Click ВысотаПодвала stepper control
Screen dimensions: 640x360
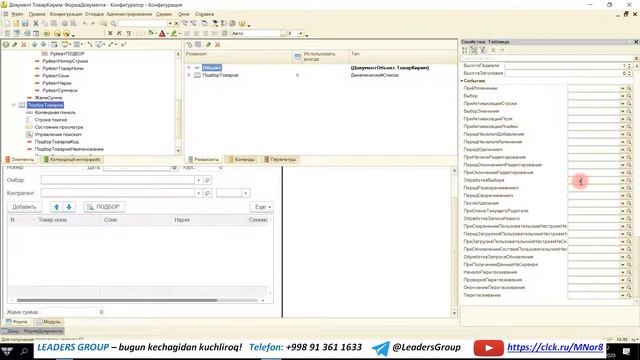pos(629,66)
